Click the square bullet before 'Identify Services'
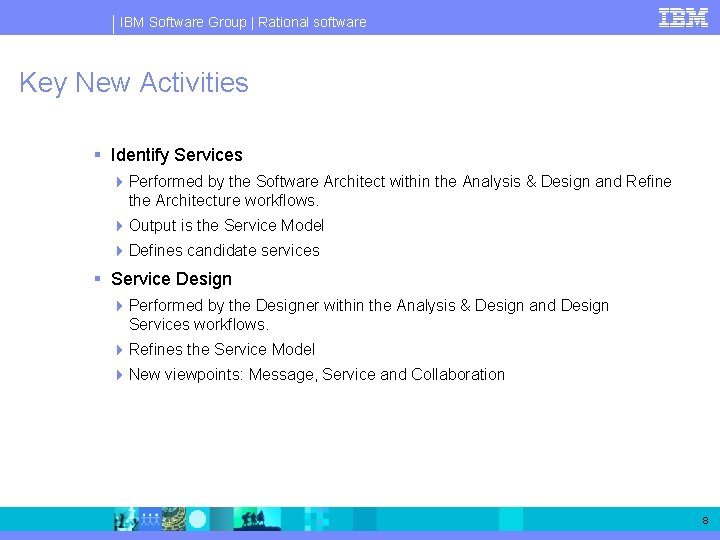Screen dimensions: 720x540 point(97,155)
